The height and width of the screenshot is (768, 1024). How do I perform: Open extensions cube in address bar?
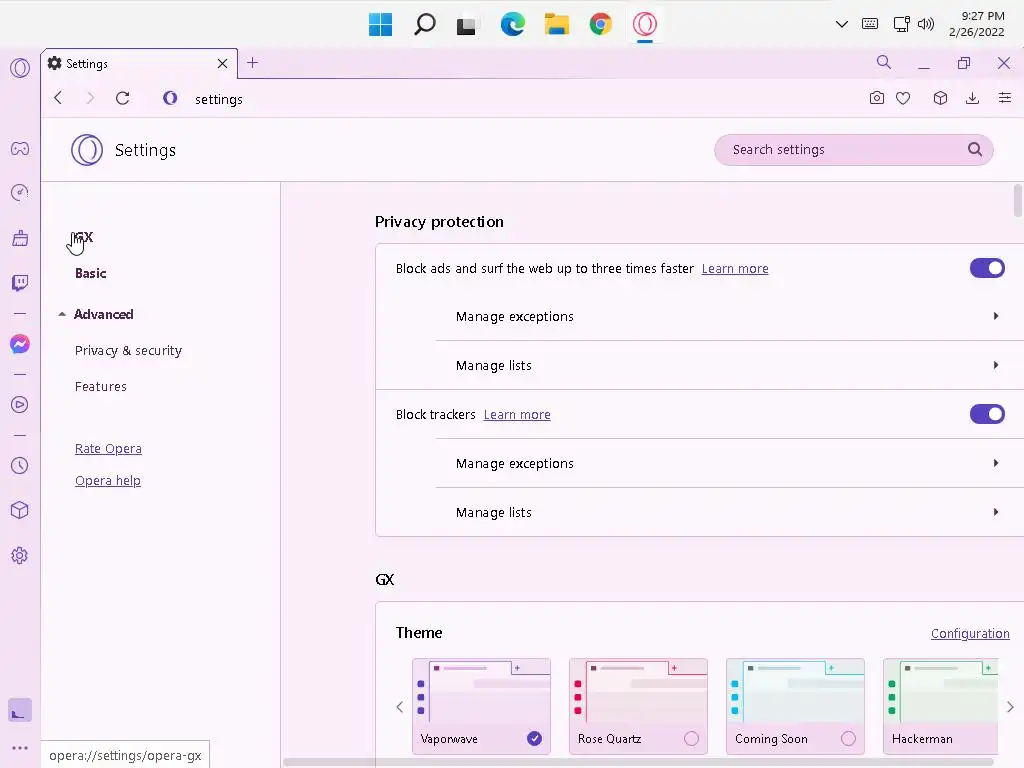pyautogui.click(x=940, y=98)
